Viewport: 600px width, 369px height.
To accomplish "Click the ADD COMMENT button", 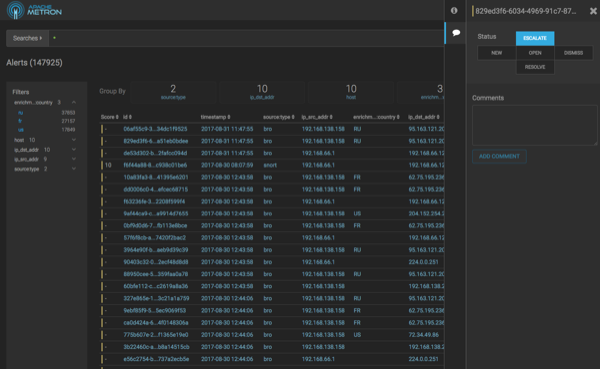I will [x=499, y=156].
